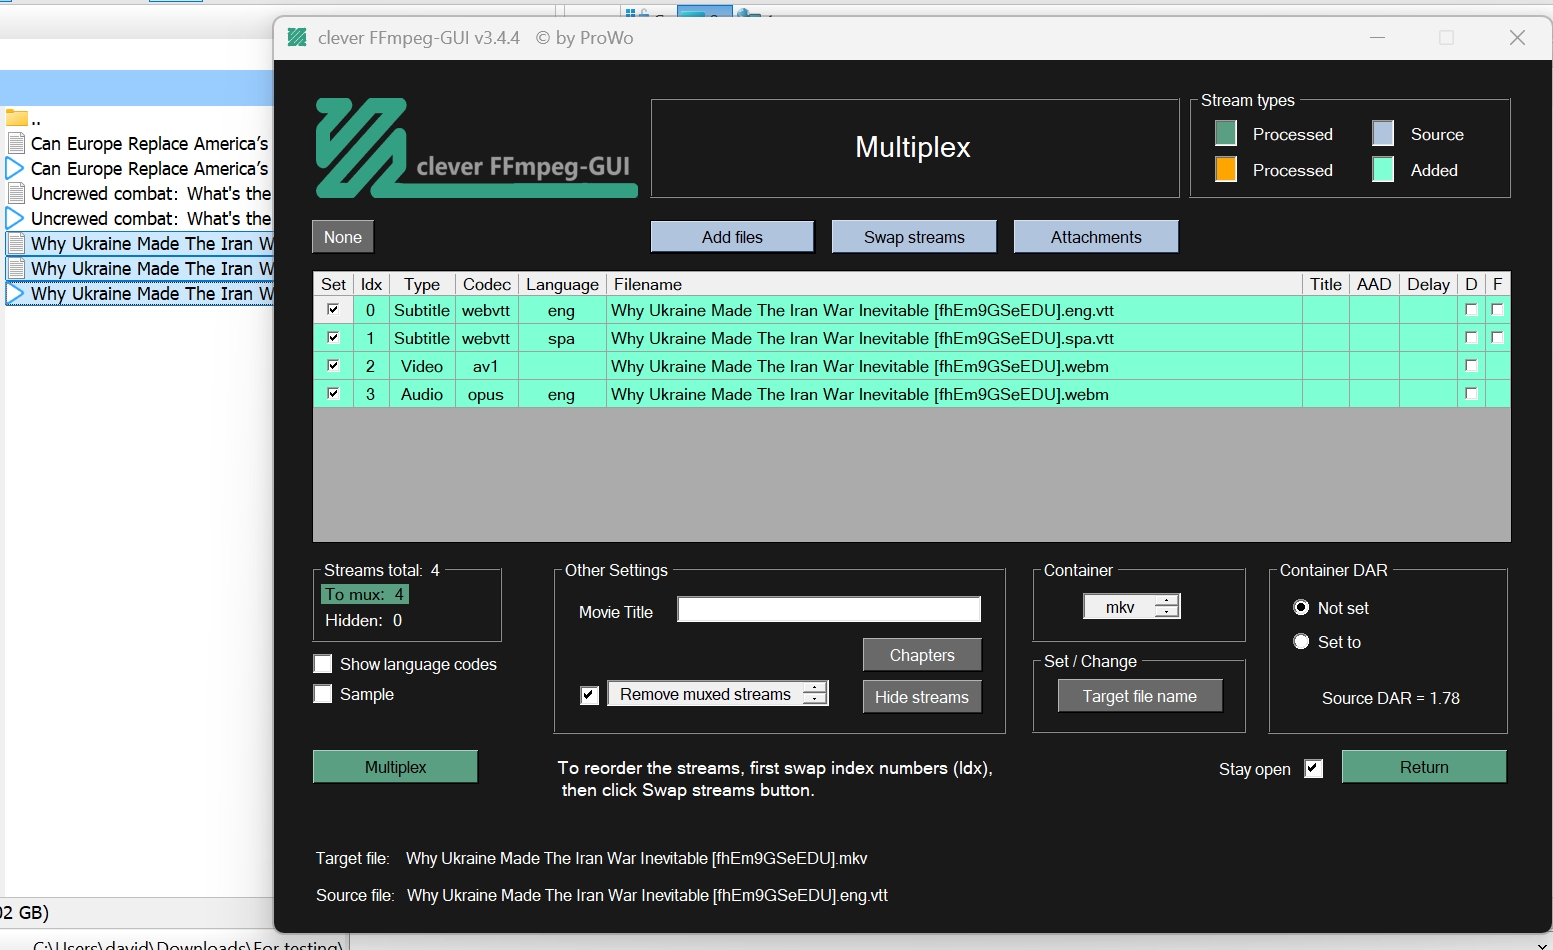Click the down arrow of the mkv container selector

pyautogui.click(x=1167, y=612)
